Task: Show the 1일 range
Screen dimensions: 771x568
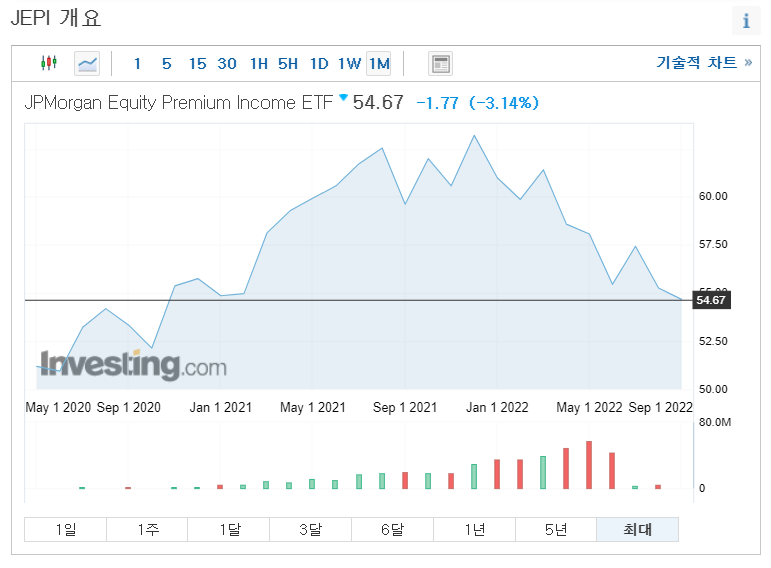Action: point(65,529)
